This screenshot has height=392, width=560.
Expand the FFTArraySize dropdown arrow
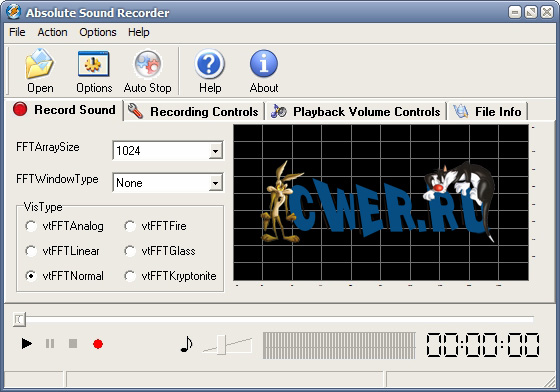[x=215, y=151]
